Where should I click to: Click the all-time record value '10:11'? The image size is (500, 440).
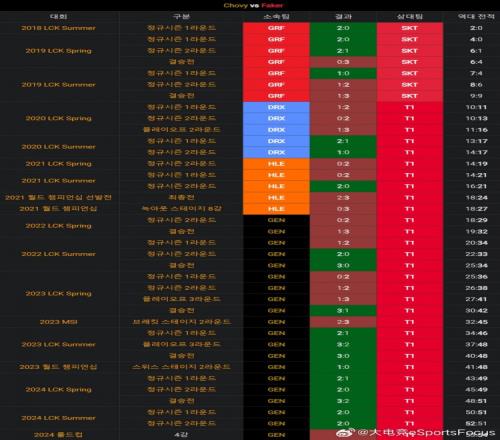(x=476, y=107)
